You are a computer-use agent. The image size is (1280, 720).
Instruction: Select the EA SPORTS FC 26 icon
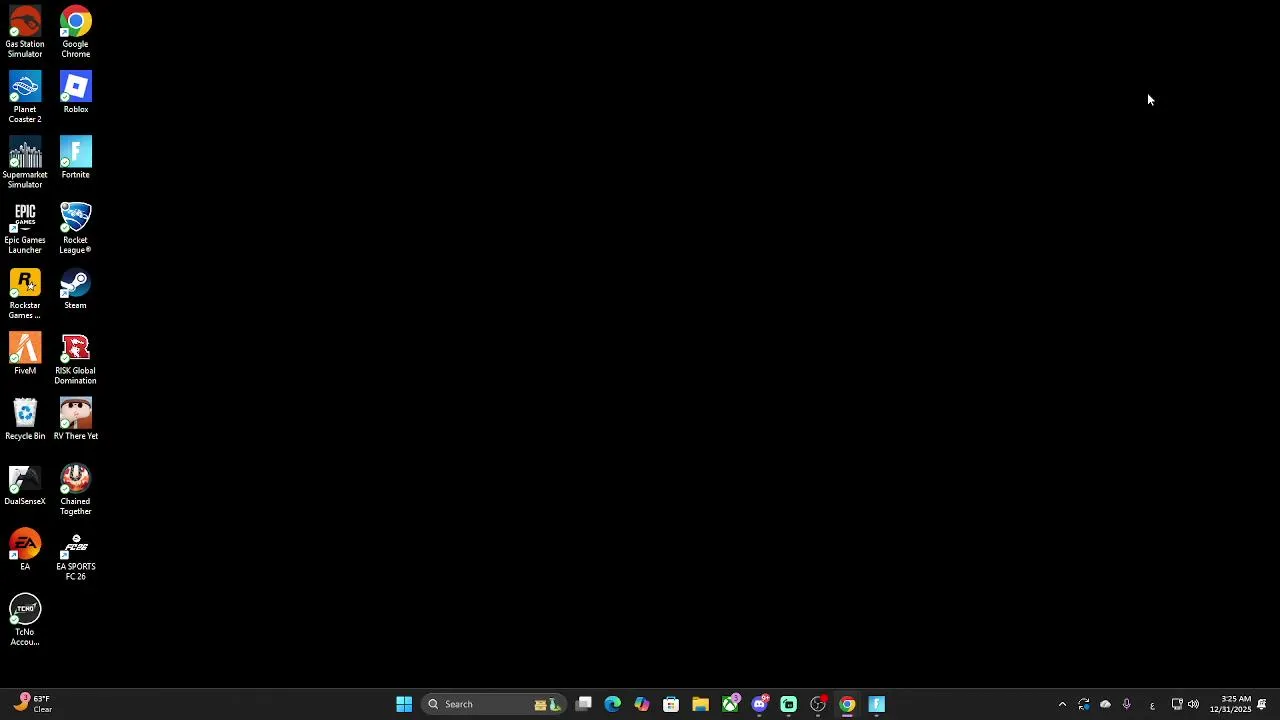coord(76,555)
